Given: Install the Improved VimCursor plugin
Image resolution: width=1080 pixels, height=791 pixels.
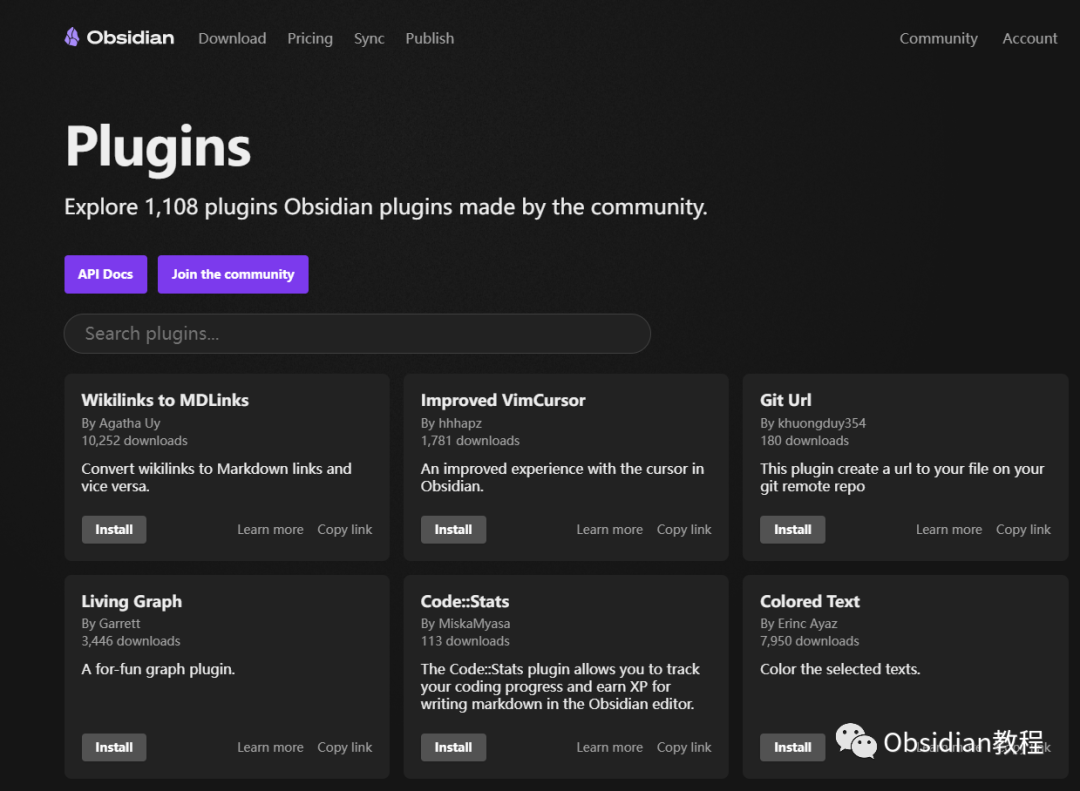Looking at the screenshot, I should tap(453, 530).
